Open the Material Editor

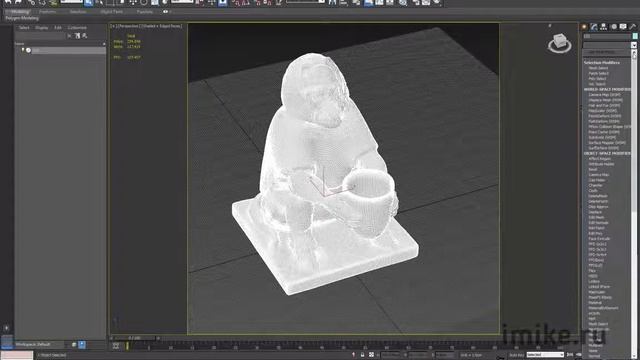click(x=403, y=2)
